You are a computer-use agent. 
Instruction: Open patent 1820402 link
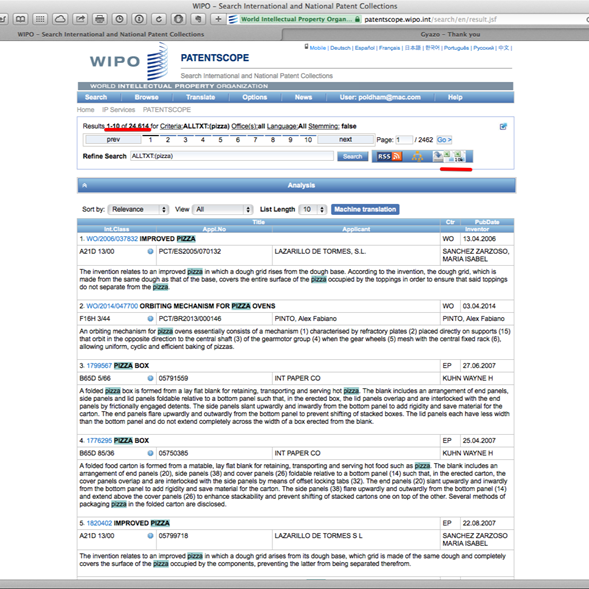(99, 523)
